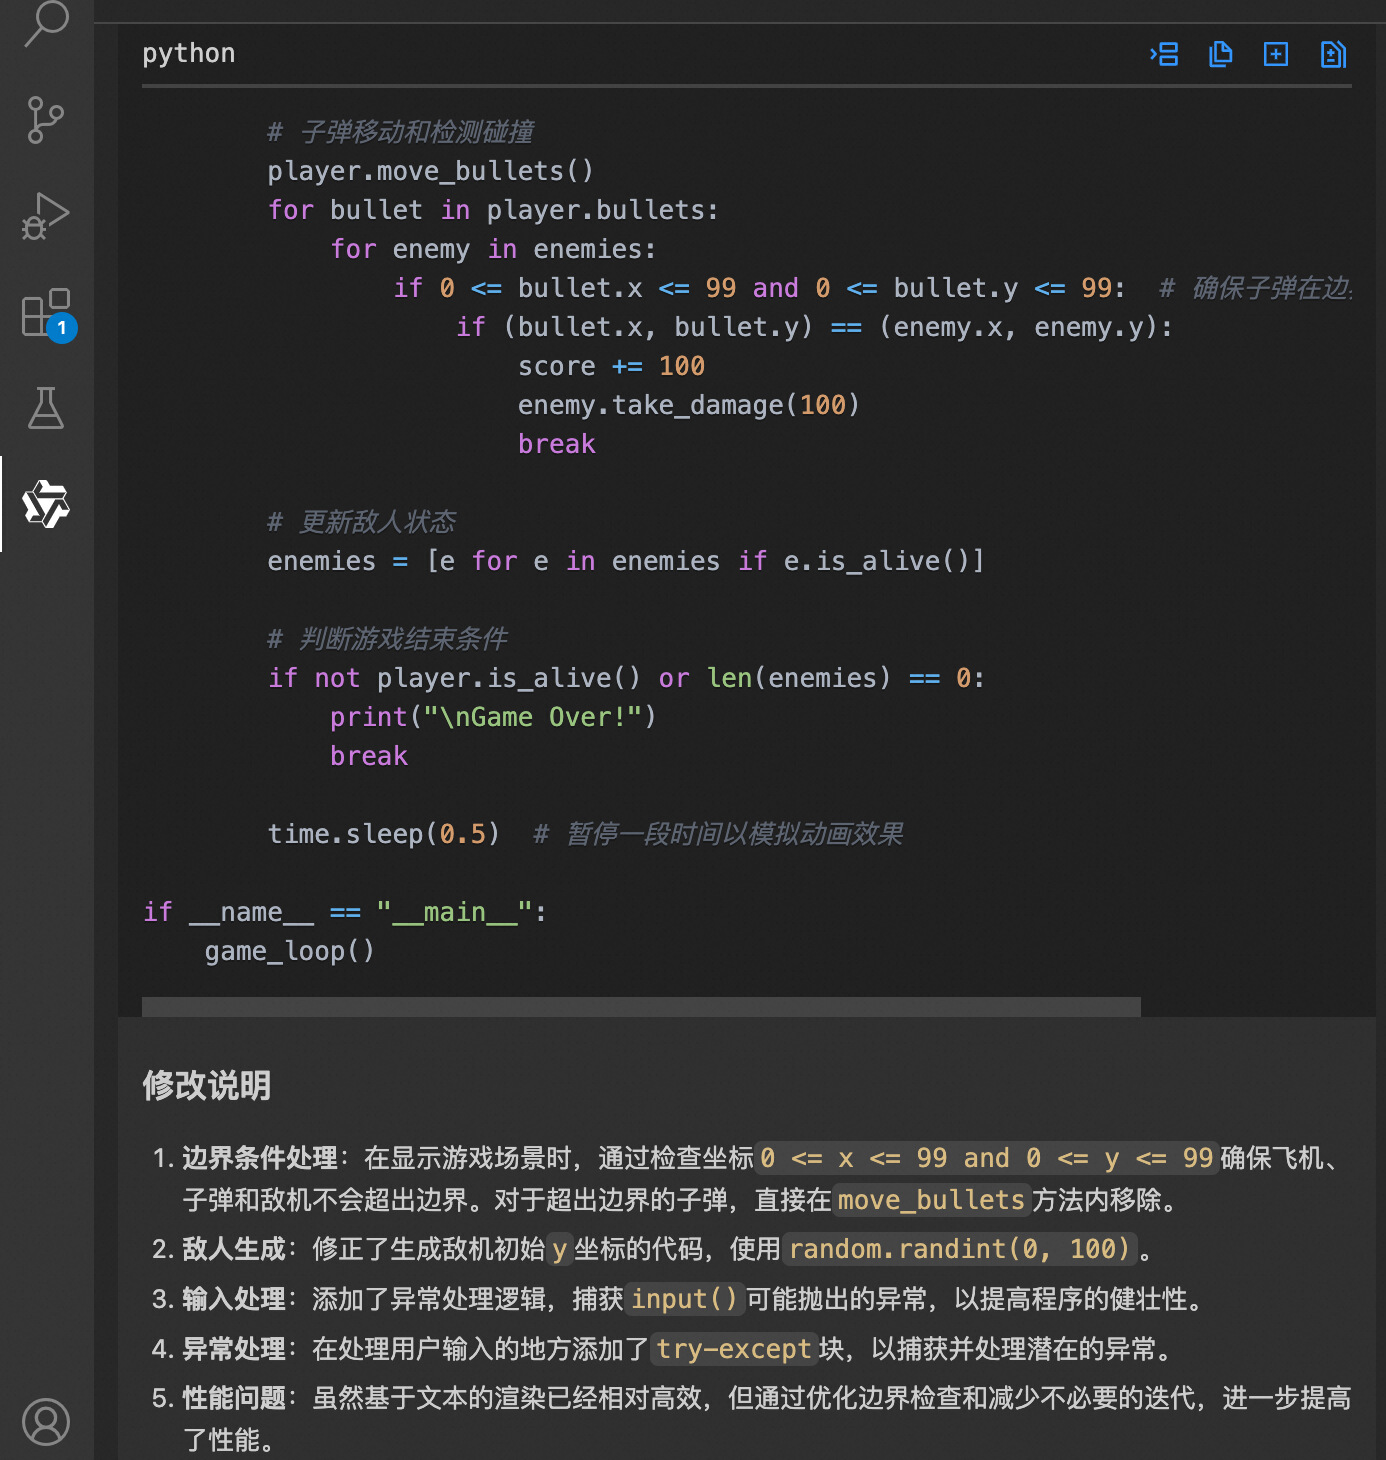Open diff view for the code block
The height and width of the screenshot is (1460, 1386).
pyautogui.click(x=1333, y=54)
